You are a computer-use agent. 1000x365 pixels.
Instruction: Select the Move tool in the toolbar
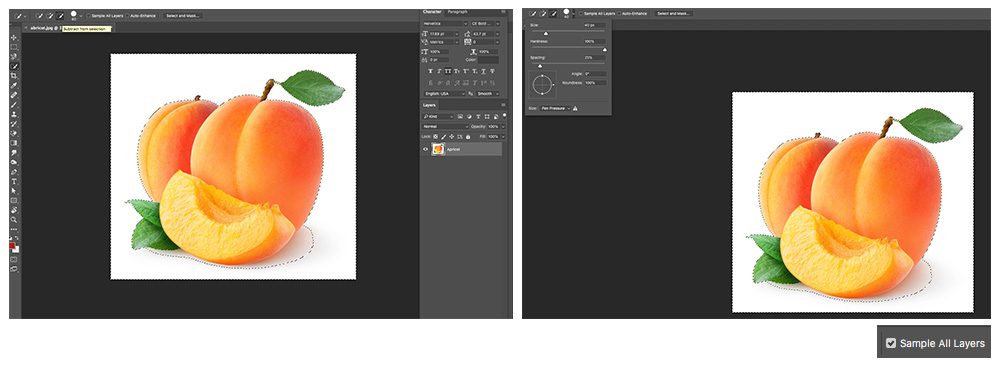coord(14,38)
